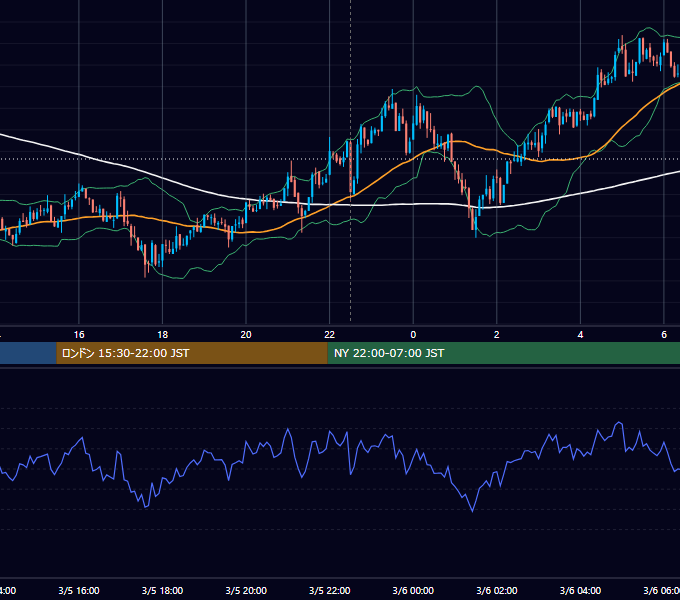The width and height of the screenshot is (680, 600).
Task: Click the 3/5 22:00 label on the oscillator axis
Action: (330, 590)
